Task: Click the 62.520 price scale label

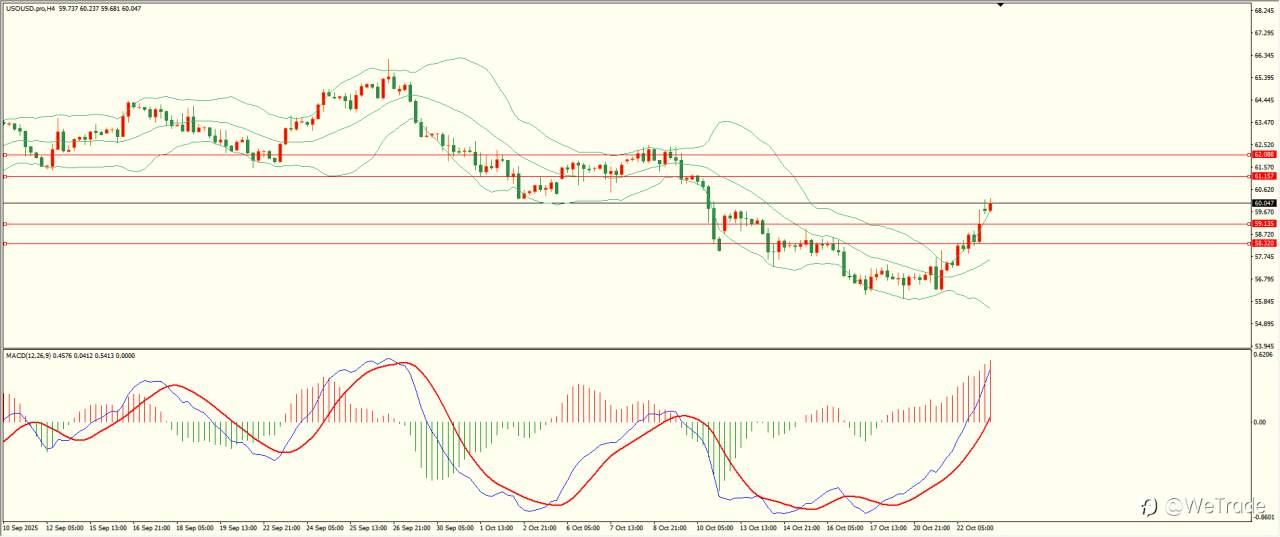Action: coord(1264,145)
